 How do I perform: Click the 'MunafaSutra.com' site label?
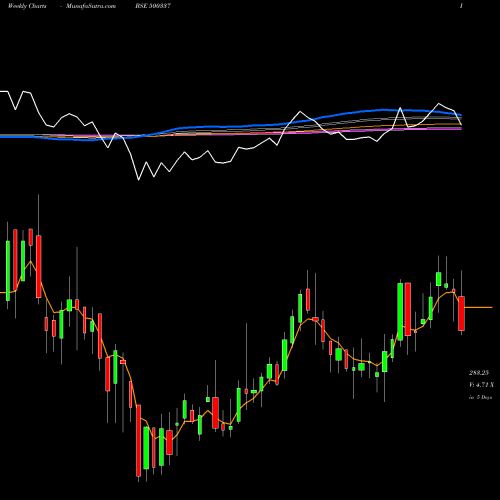[x=91, y=6]
